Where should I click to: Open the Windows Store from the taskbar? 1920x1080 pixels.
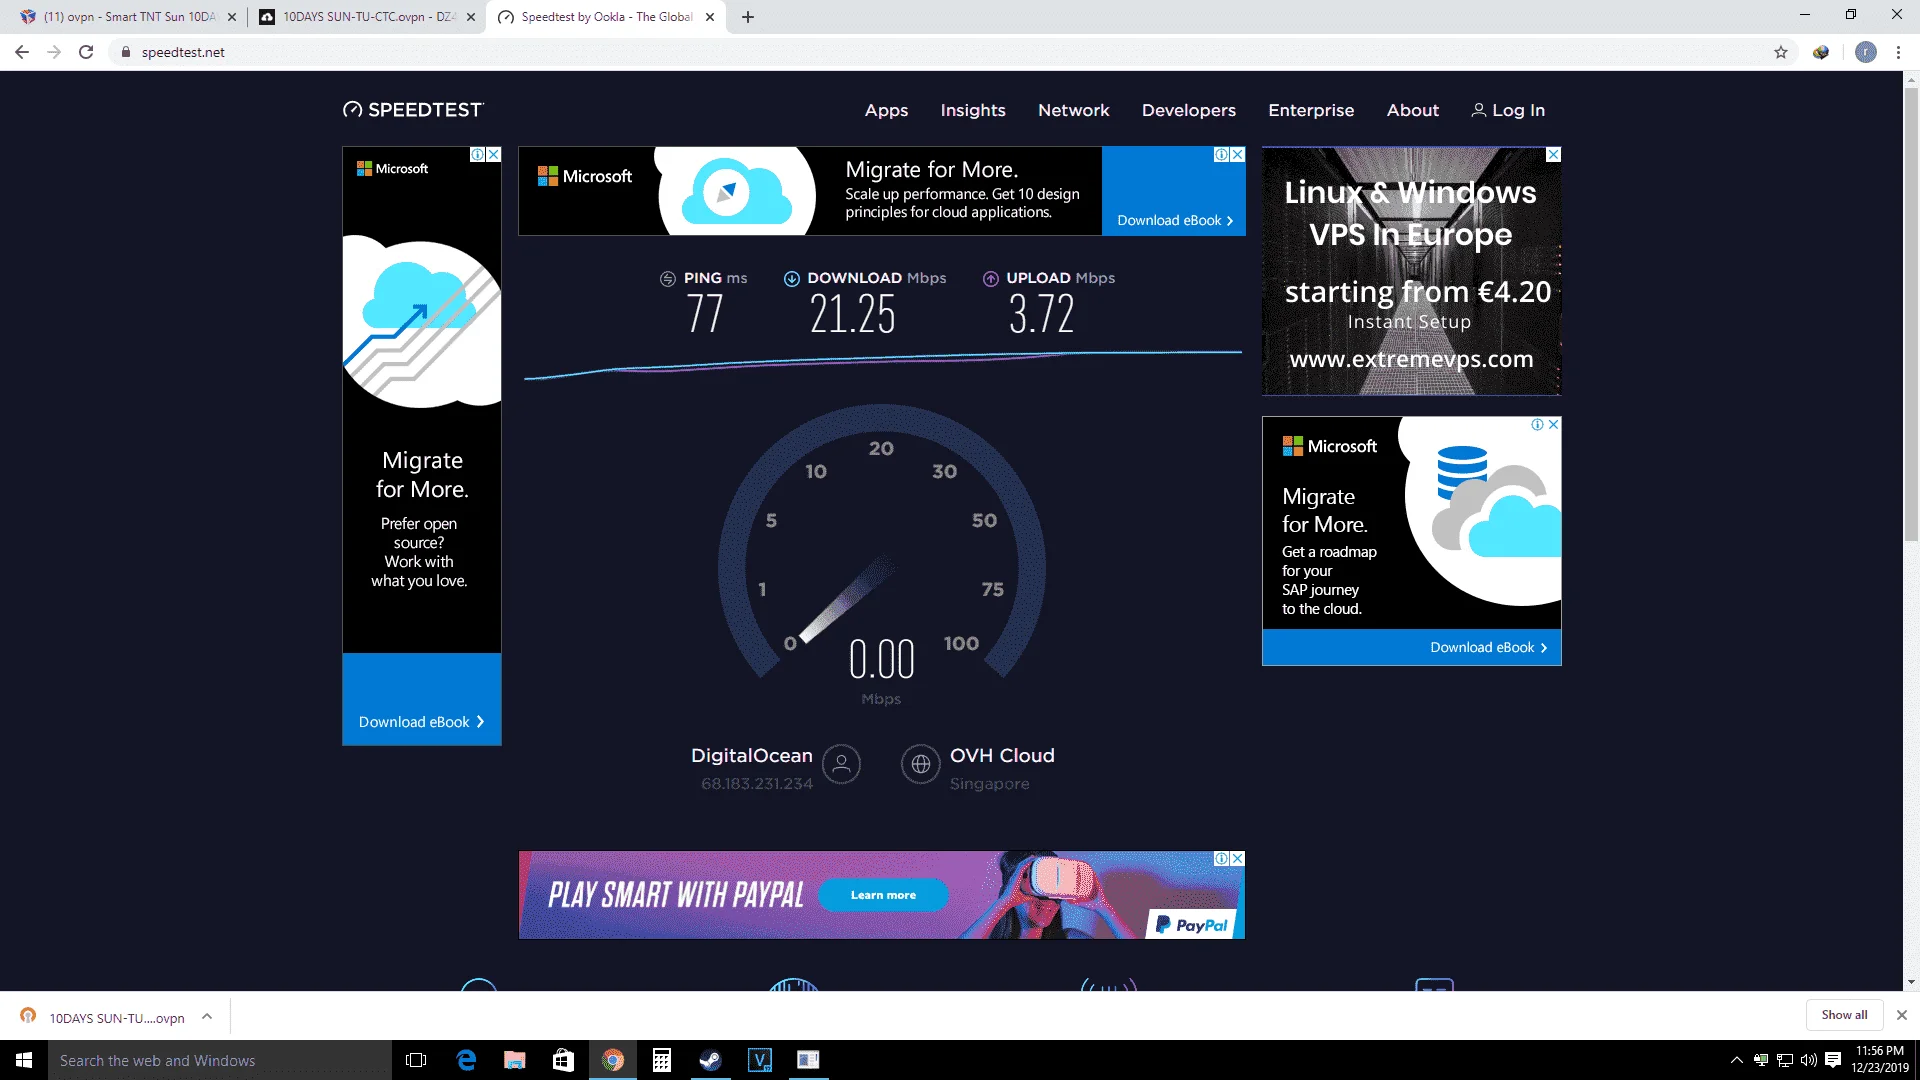pos(564,1060)
